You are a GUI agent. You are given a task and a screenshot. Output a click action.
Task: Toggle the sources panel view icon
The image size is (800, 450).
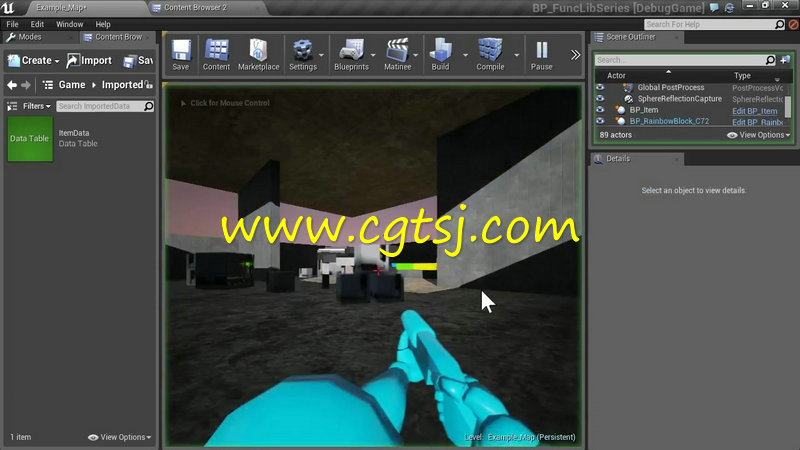pyautogui.click(x=12, y=106)
